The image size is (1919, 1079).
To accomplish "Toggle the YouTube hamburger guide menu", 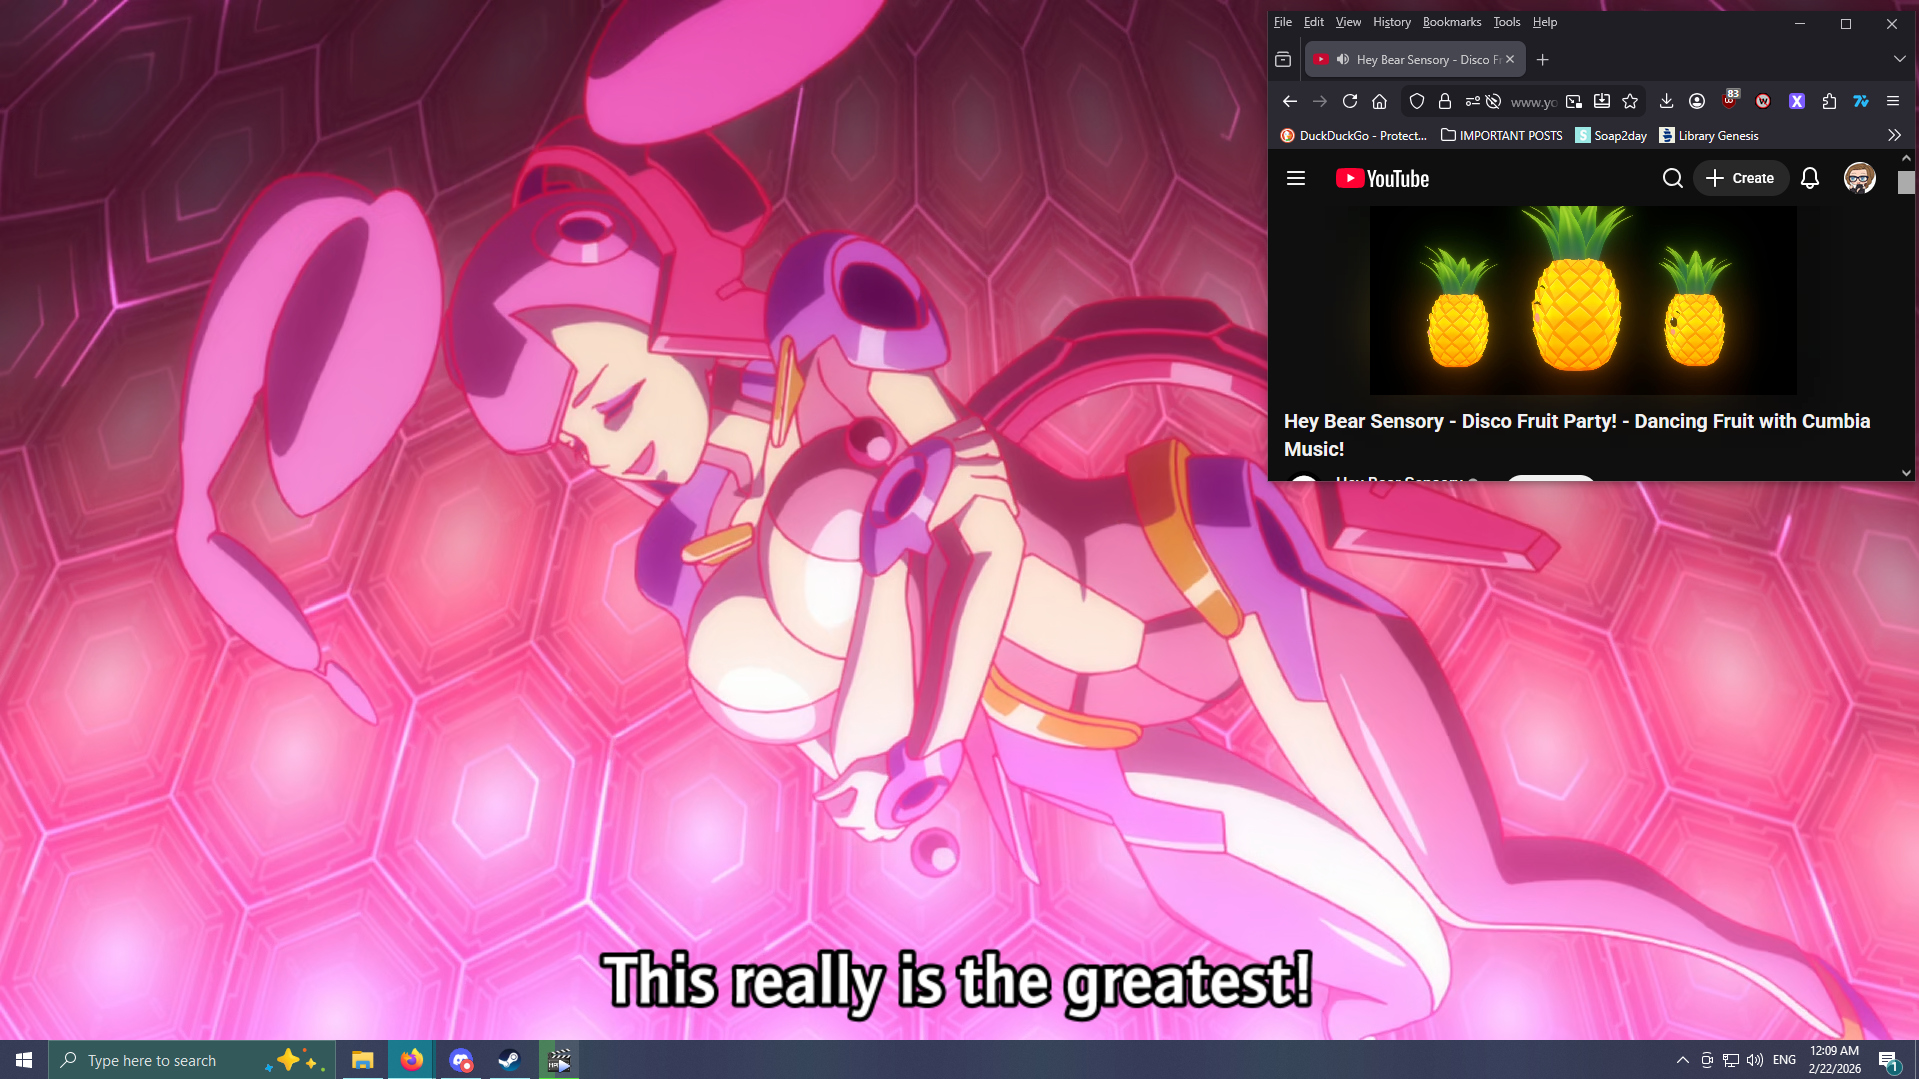I will (x=1296, y=178).
